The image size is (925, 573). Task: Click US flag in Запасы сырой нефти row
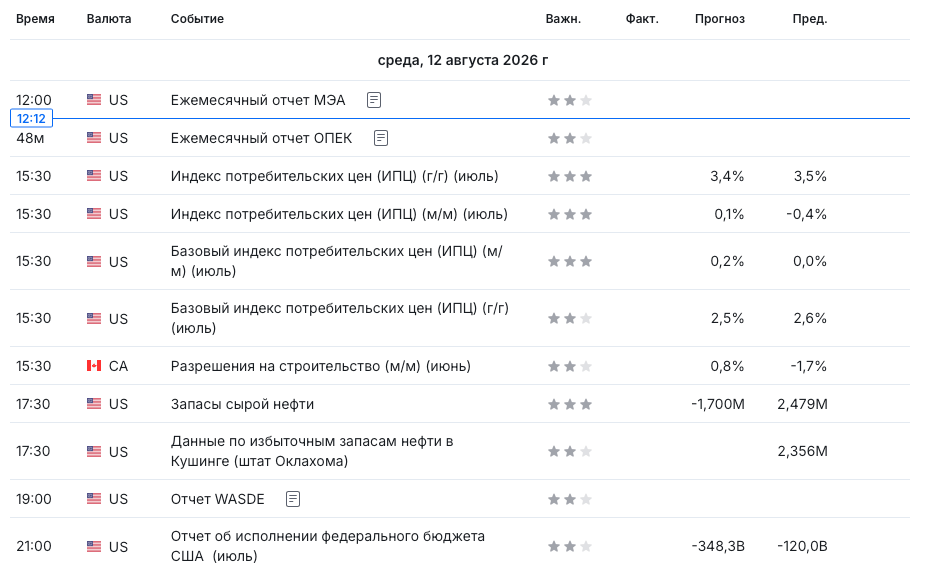pos(94,404)
